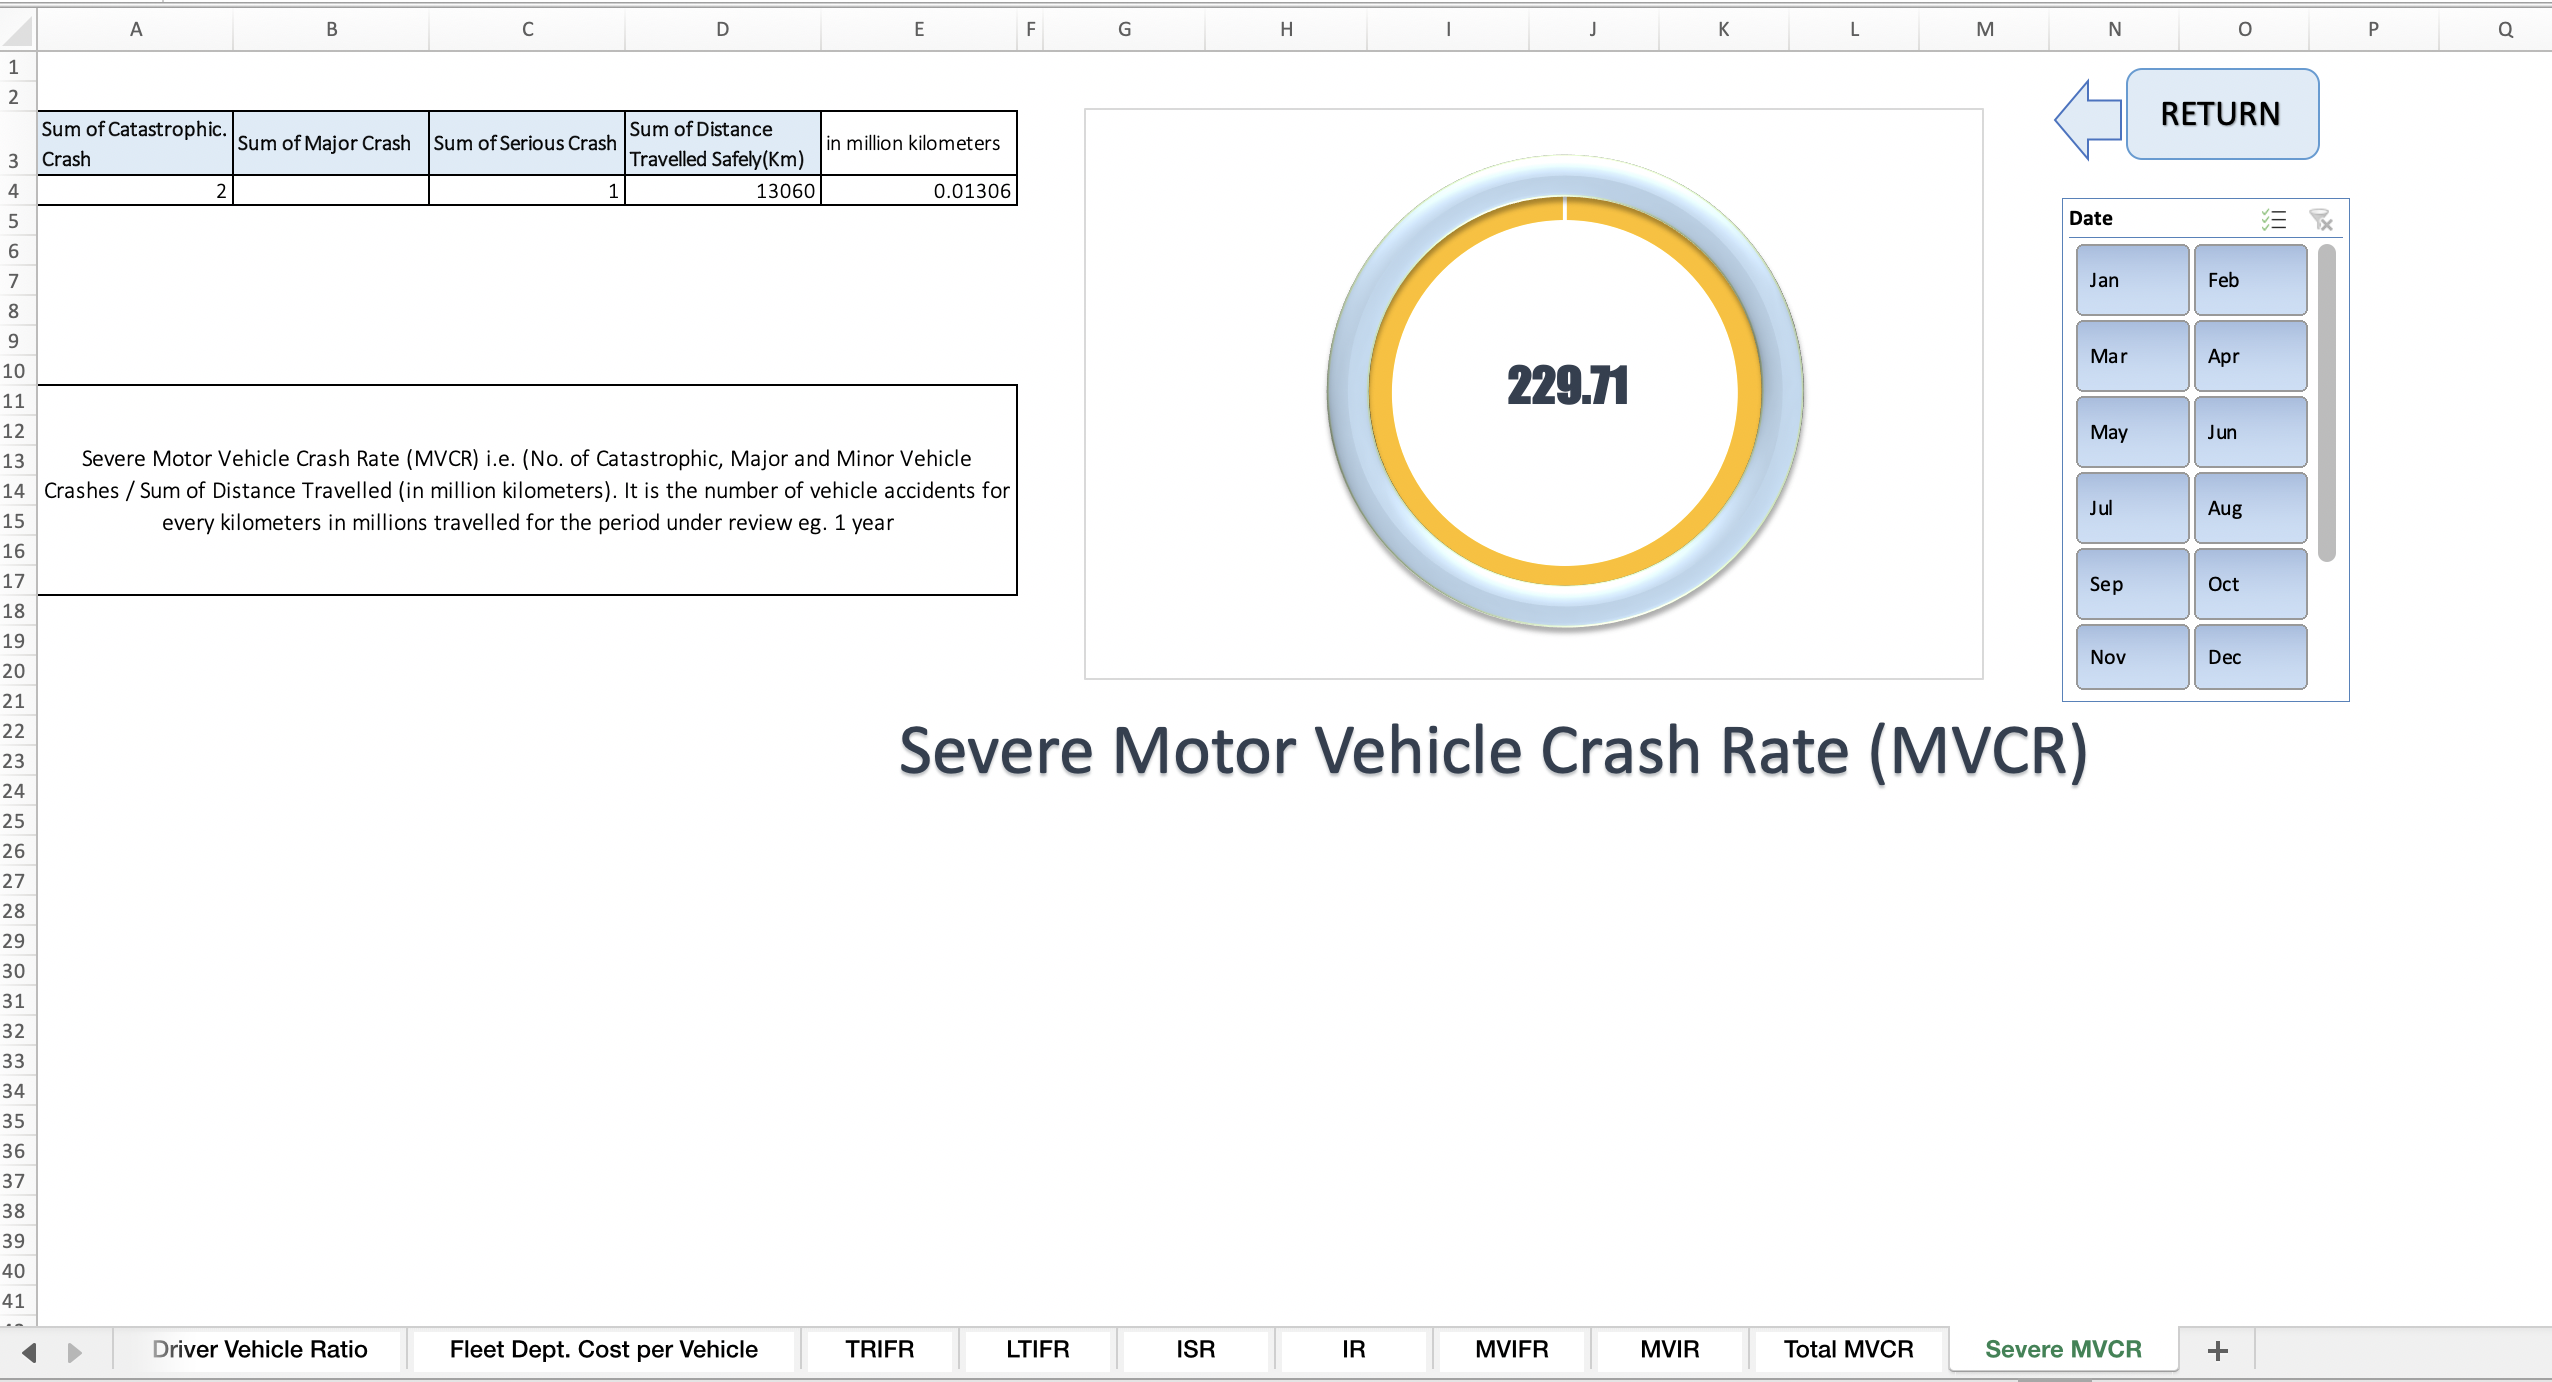Click the Severe Motor Vehicle Crash Rate title
This screenshot has width=2552, height=1382.
point(1493,750)
